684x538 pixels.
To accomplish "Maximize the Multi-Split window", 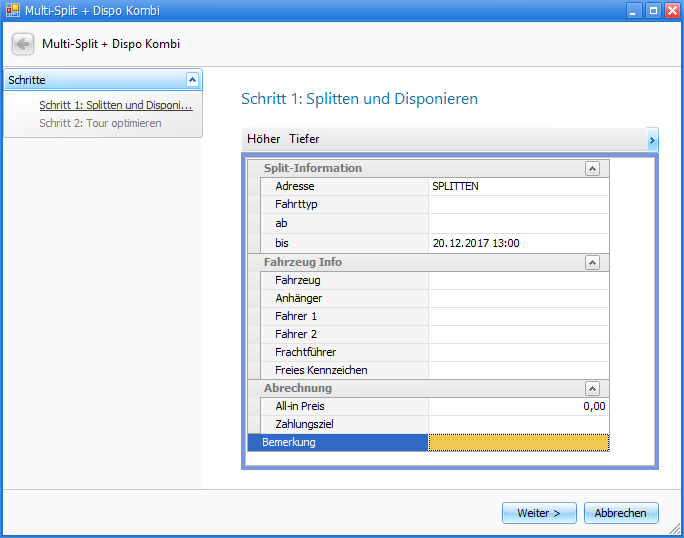I will pyautogui.click(x=653, y=11).
